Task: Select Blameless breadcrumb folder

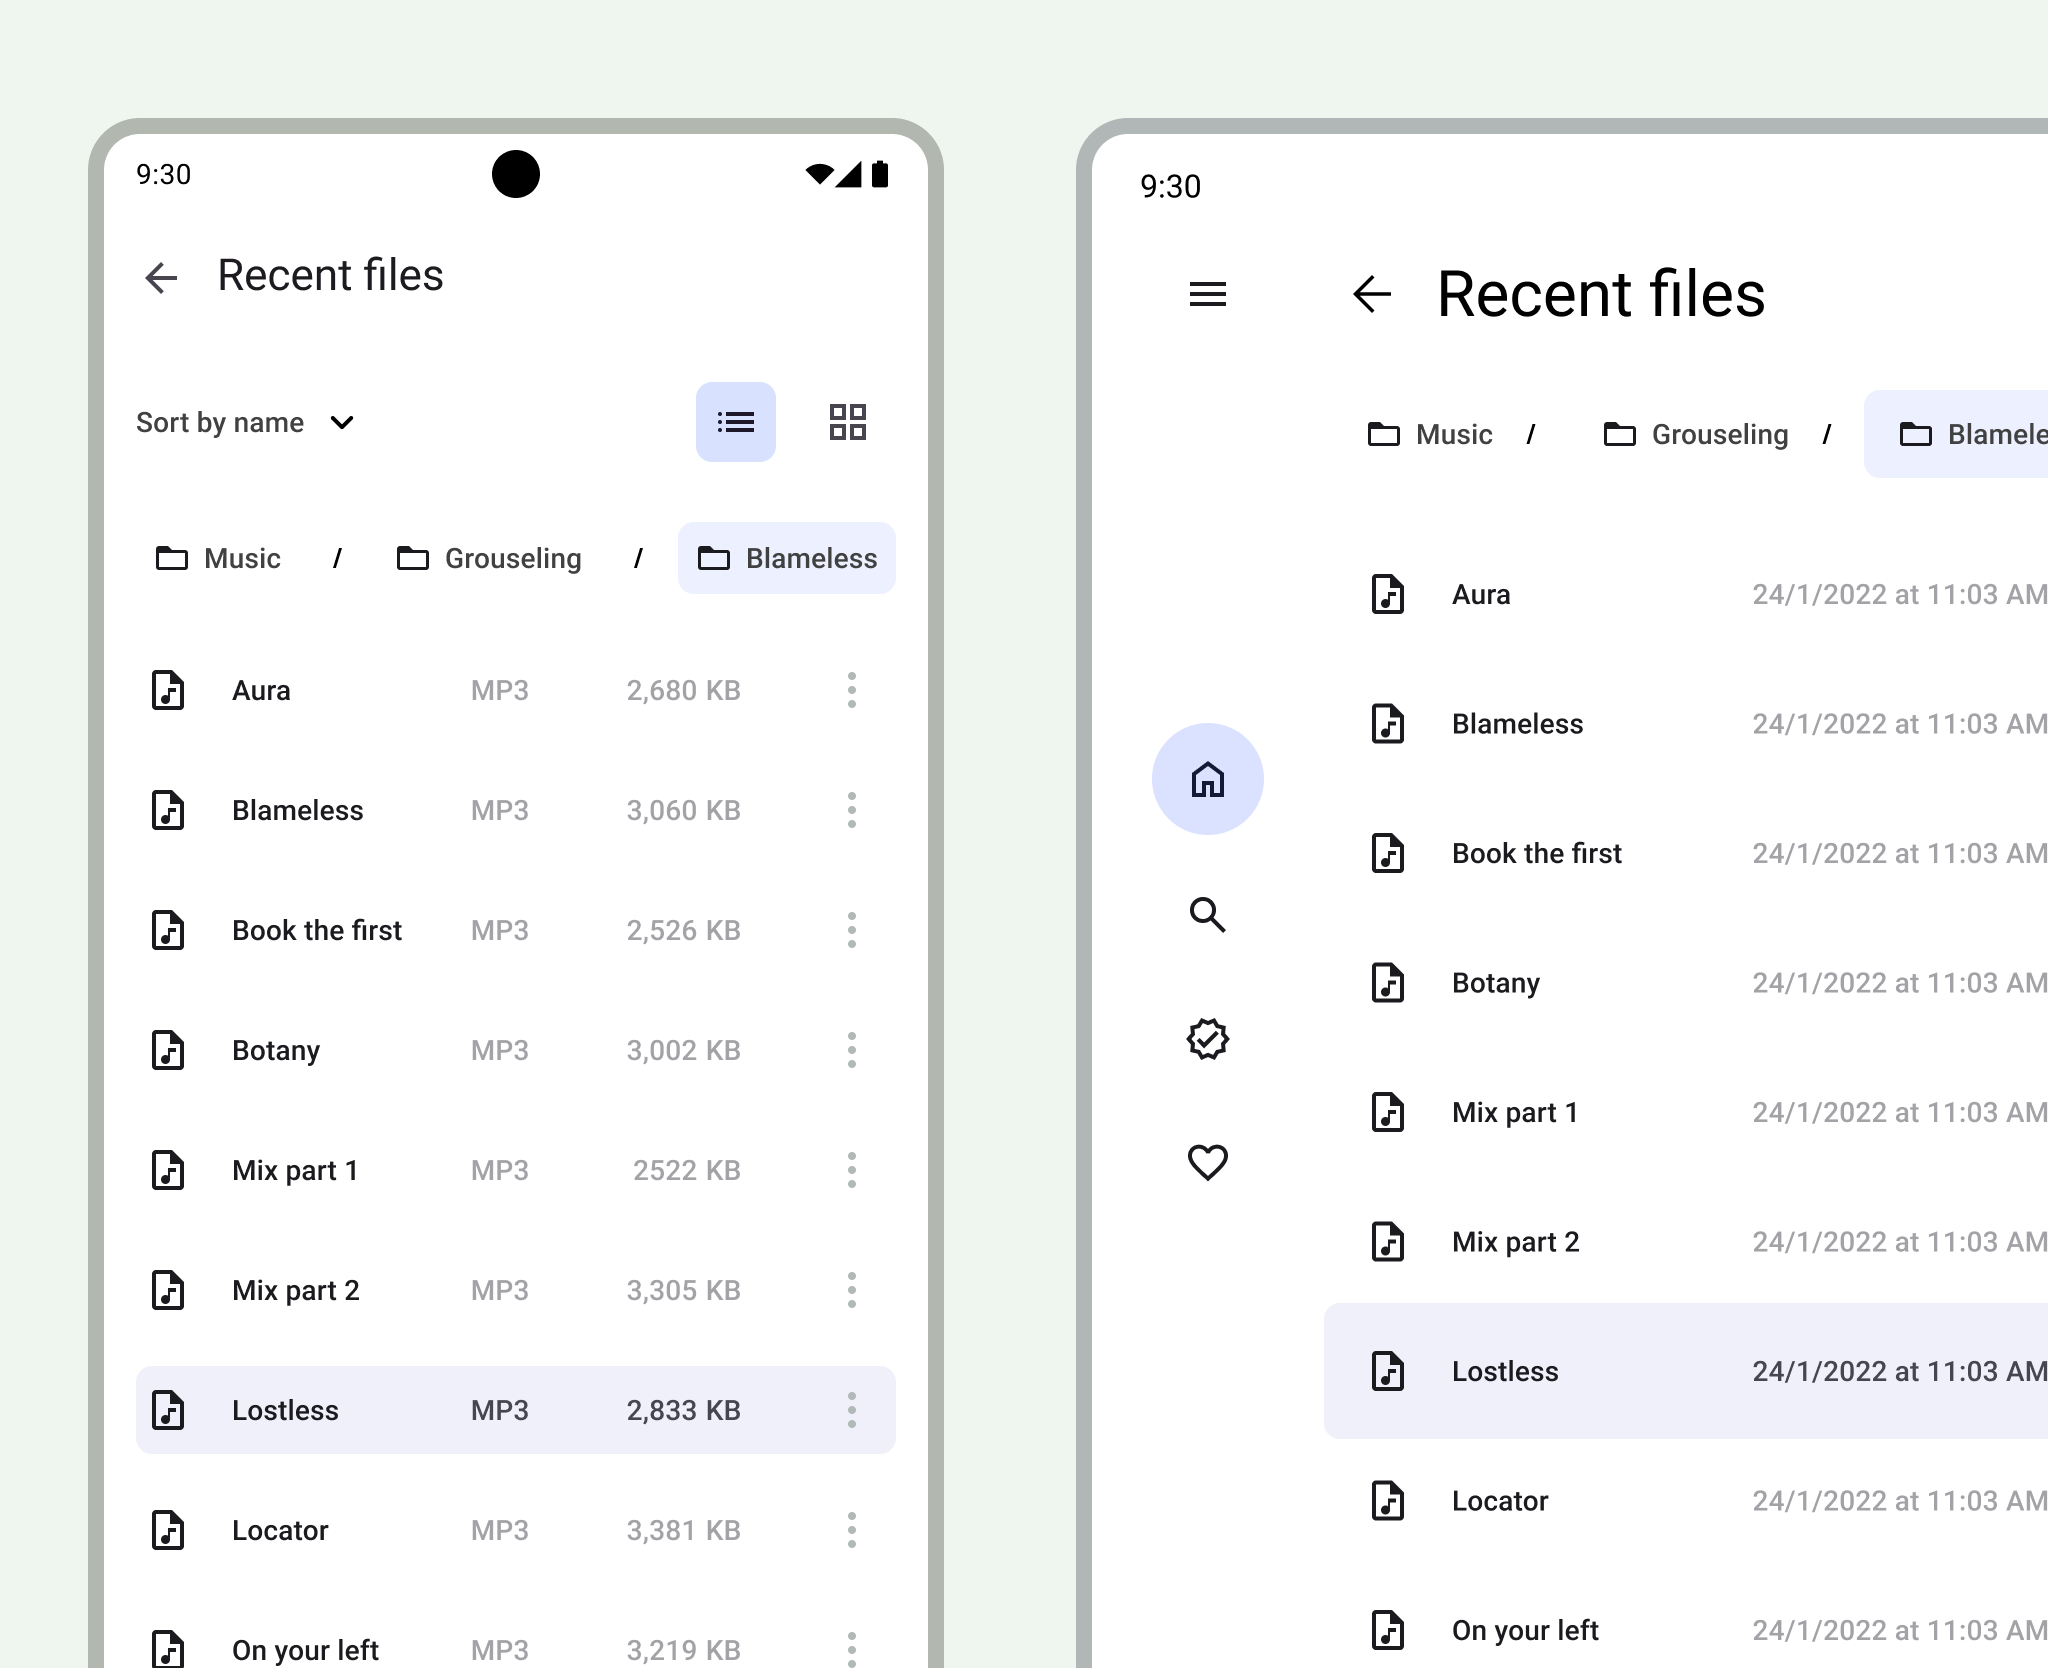Action: point(788,558)
